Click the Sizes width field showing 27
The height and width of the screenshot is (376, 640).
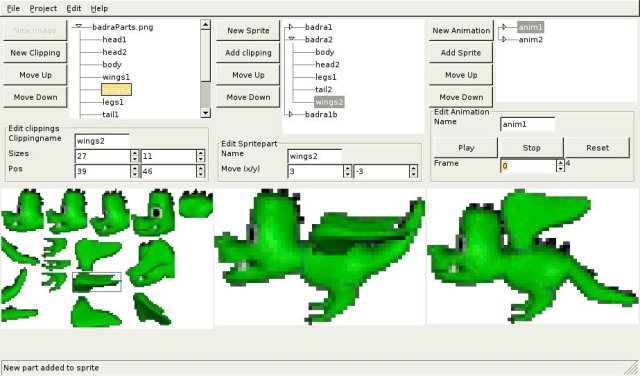[103, 156]
